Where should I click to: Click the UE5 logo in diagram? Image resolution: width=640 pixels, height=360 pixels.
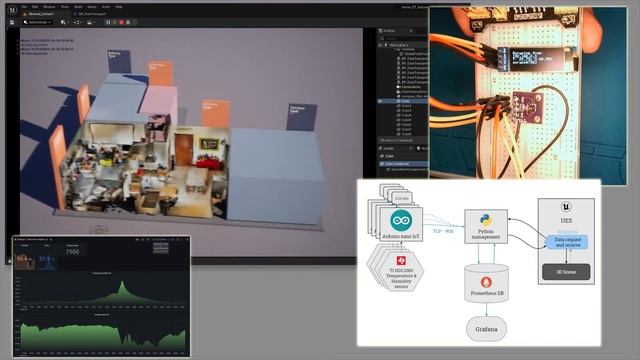click(566, 207)
